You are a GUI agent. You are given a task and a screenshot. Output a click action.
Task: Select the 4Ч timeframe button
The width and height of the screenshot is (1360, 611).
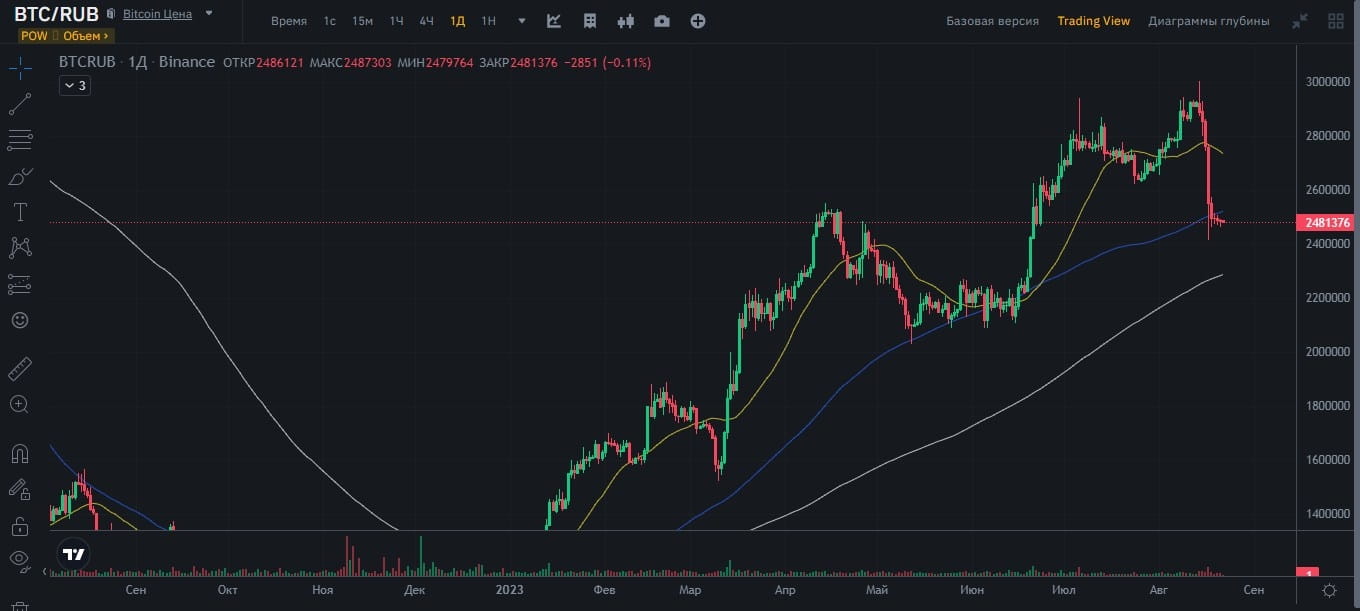[x=427, y=21]
